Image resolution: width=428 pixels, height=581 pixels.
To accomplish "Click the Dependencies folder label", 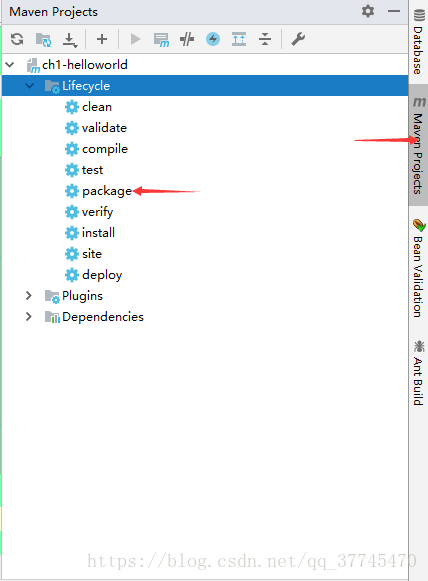I will tap(103, 317).
